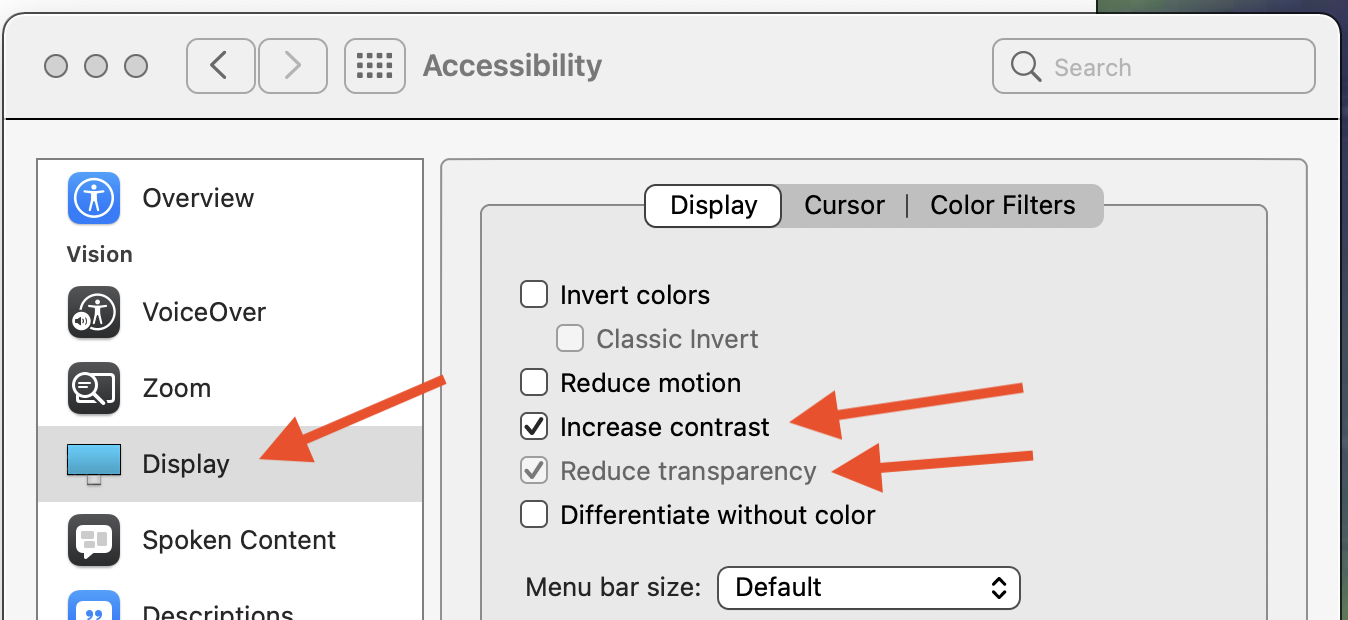
Task: Enable Differentiate without color checkbox
Action: click(535, 515)
